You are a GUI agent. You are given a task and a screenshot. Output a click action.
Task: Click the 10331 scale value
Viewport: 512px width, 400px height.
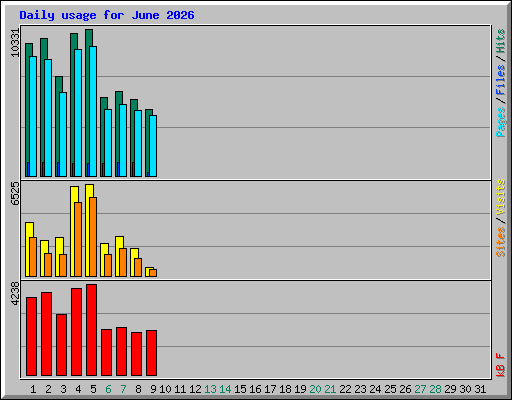(15, 43)
